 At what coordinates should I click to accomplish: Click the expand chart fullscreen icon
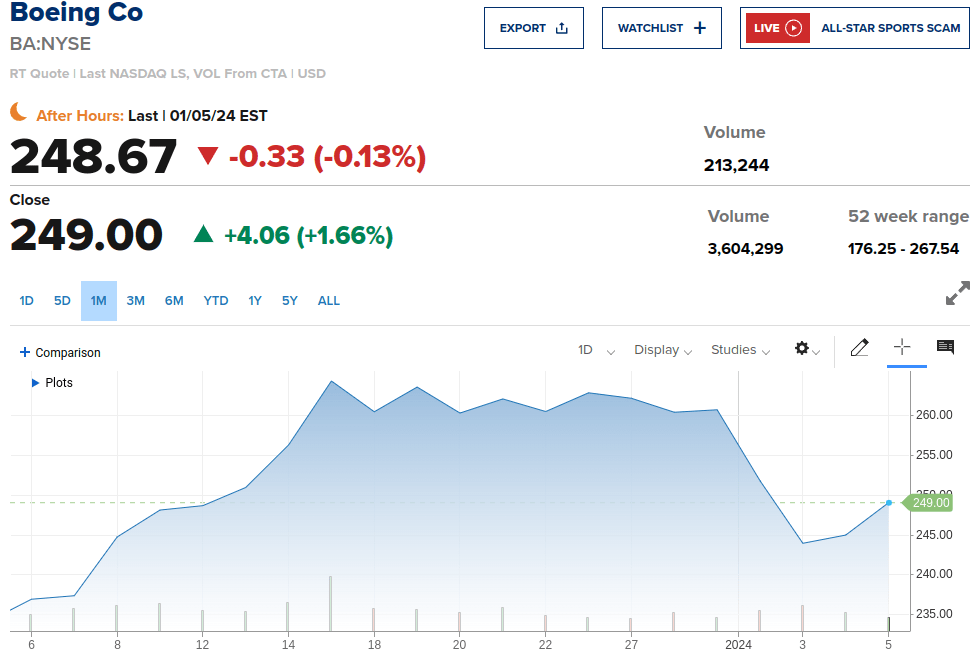pos(957,293)
